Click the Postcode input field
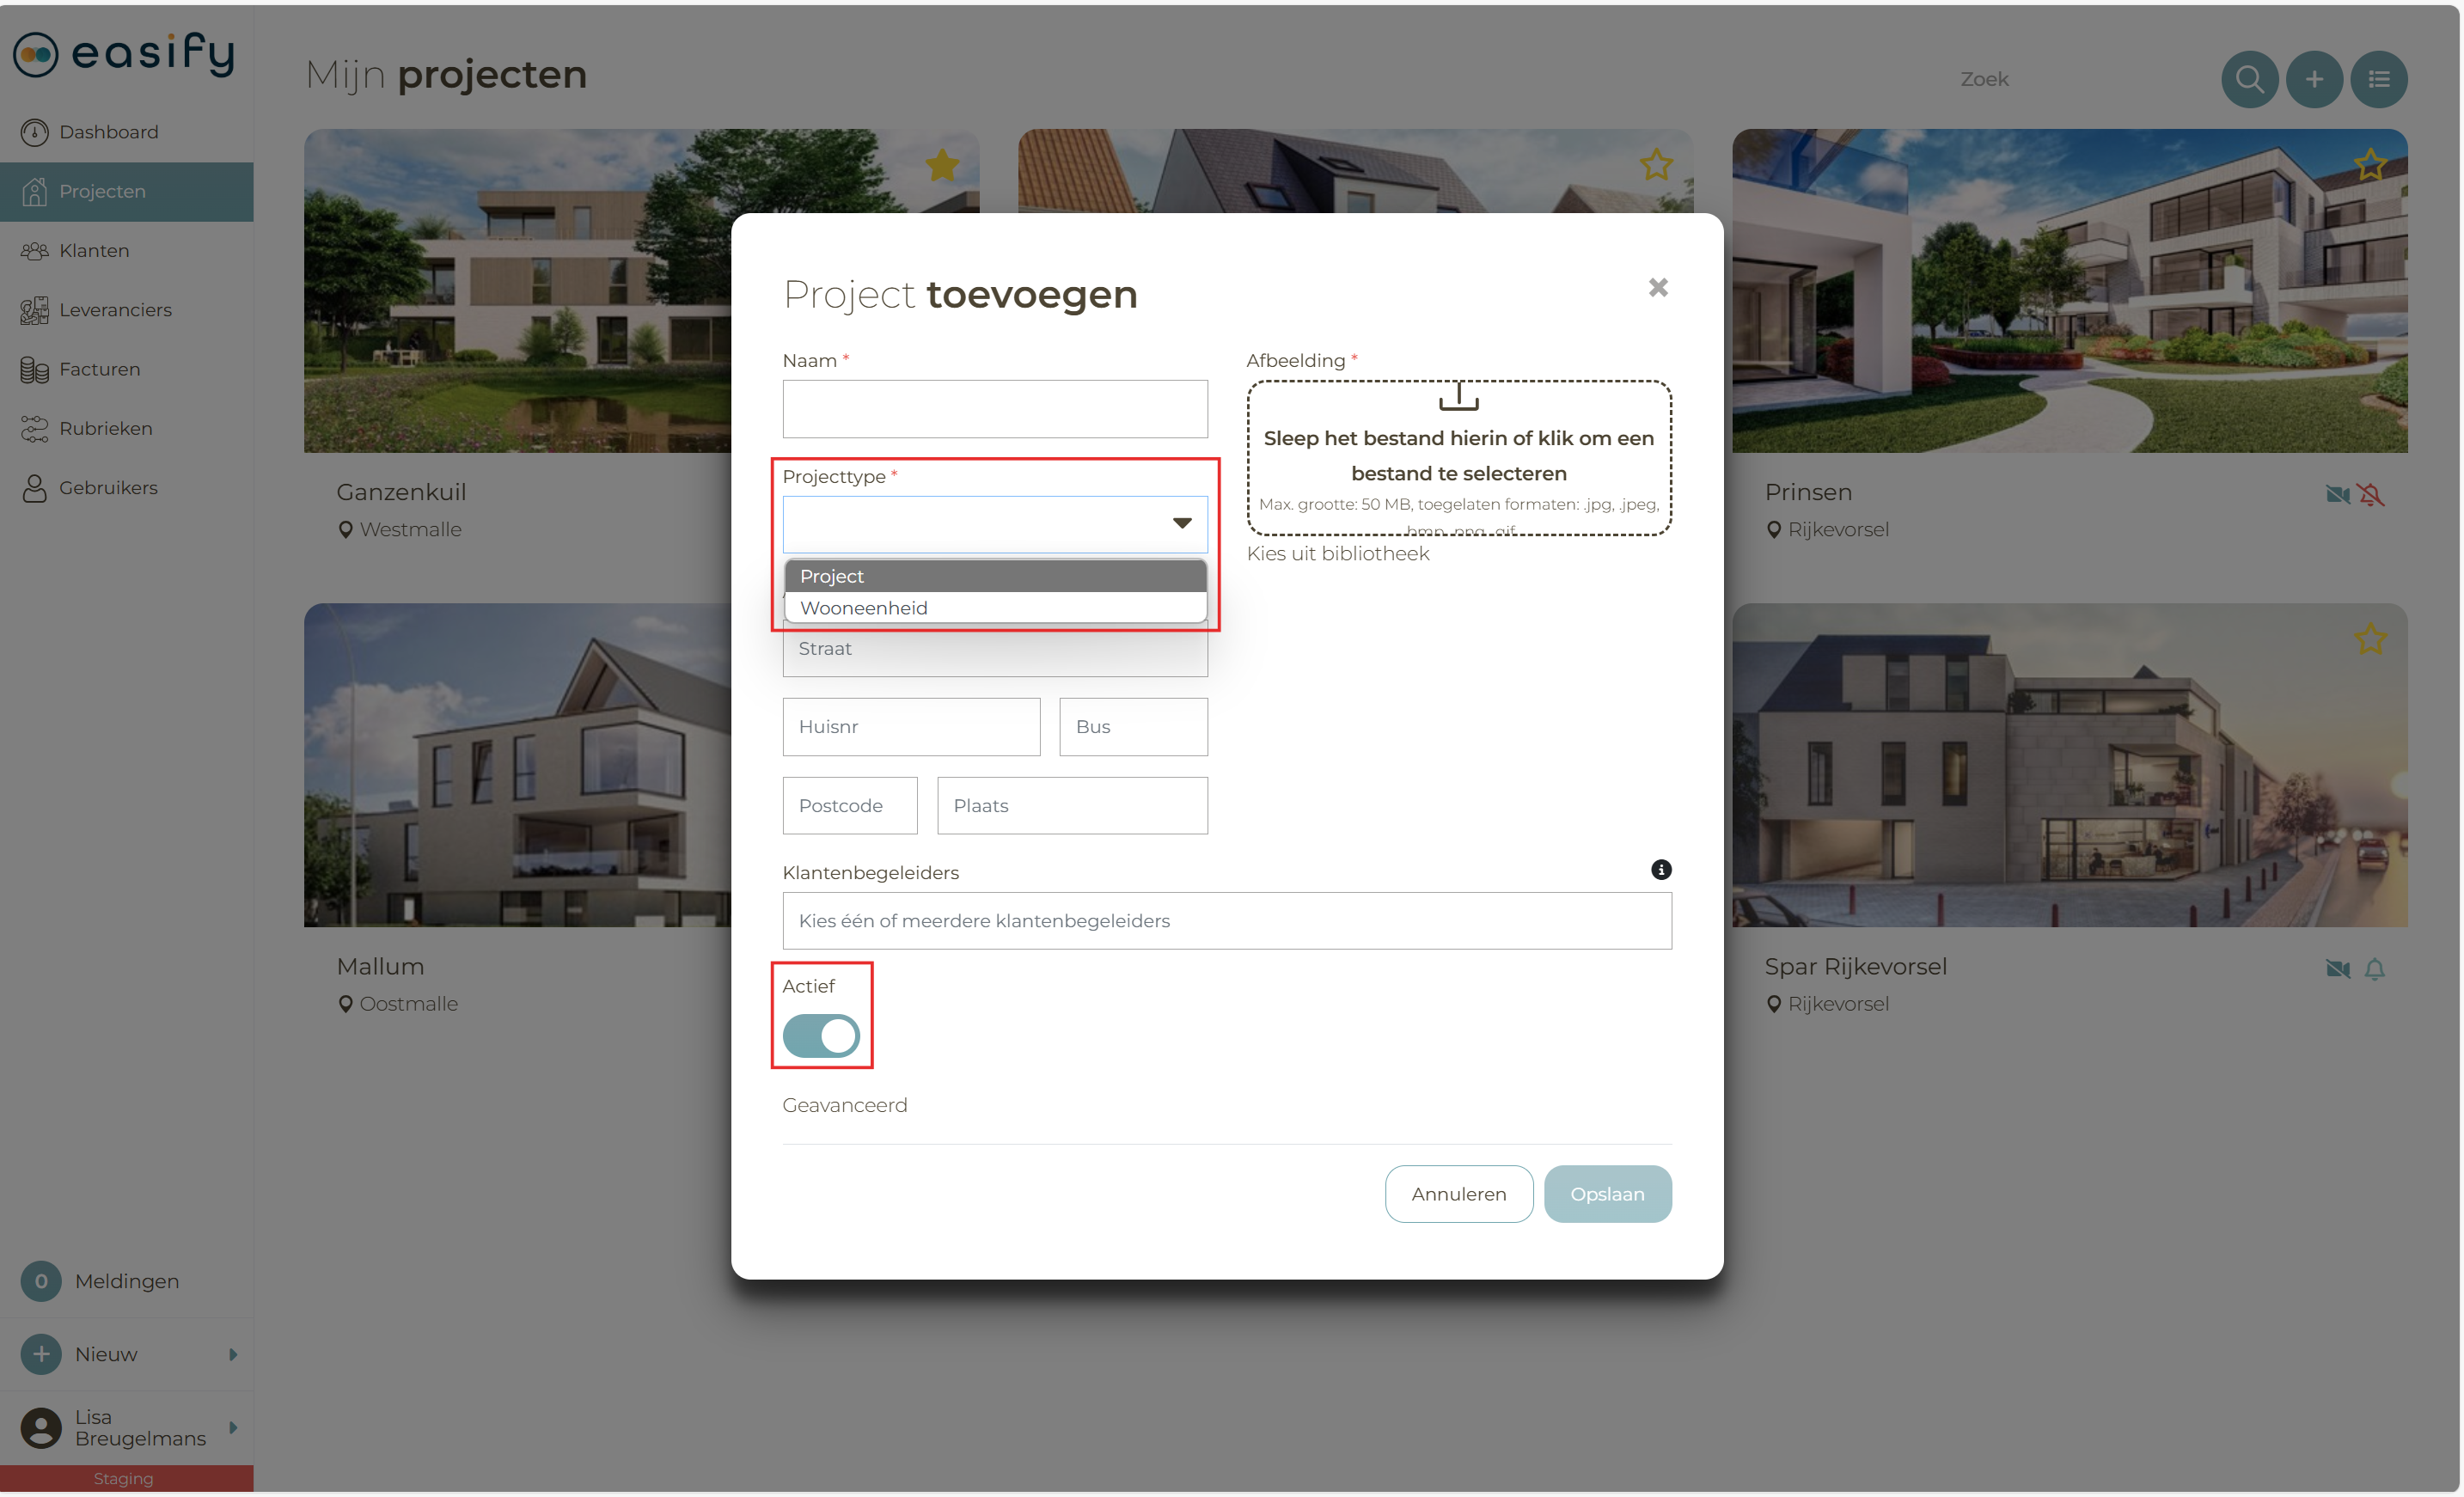The height and width of the screenshot is (1497, 2464). point(850,806)
